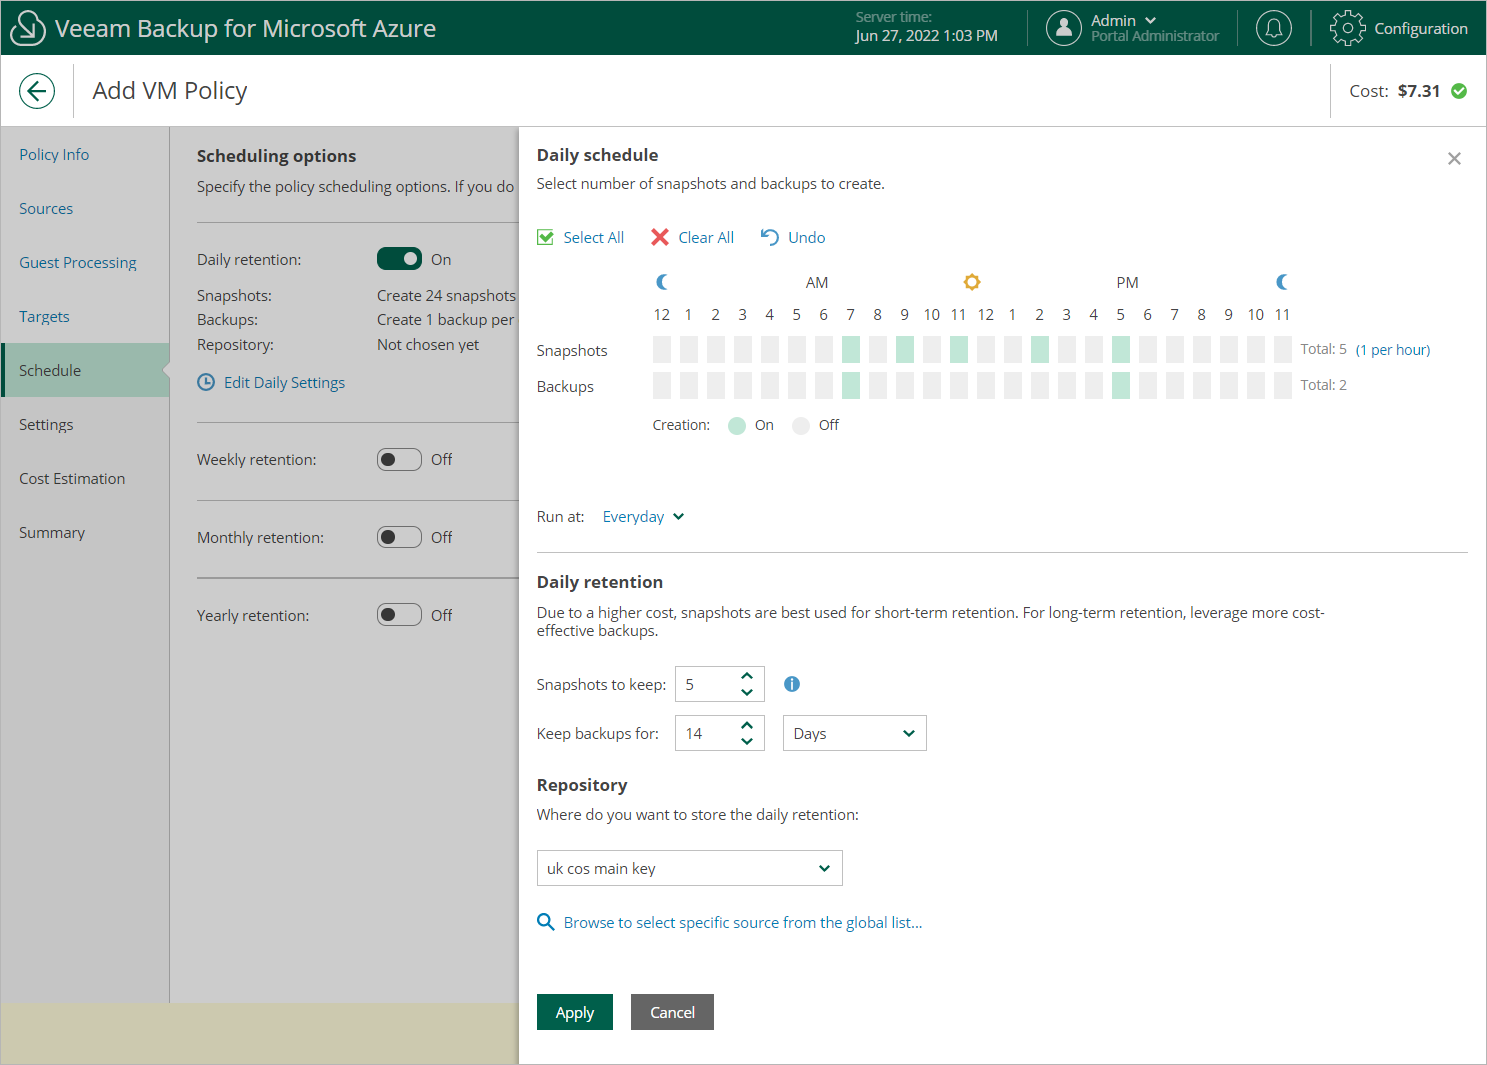Click the Cancel button
The height and width of the screenshot is (1065, 1487).
(672, 1012)
